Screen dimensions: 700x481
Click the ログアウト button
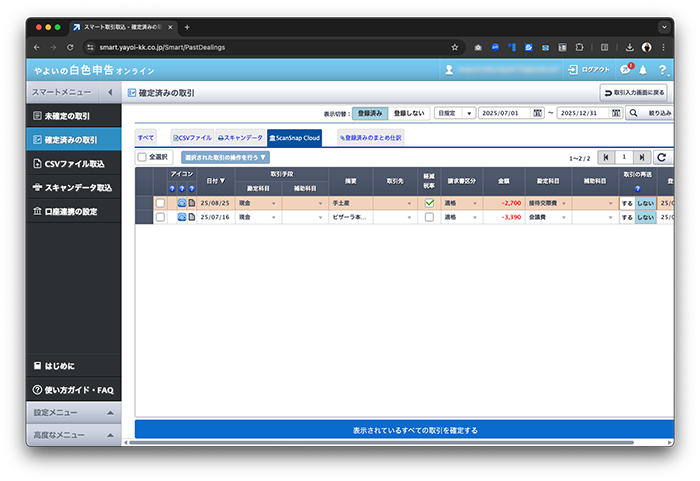(588, 70)
